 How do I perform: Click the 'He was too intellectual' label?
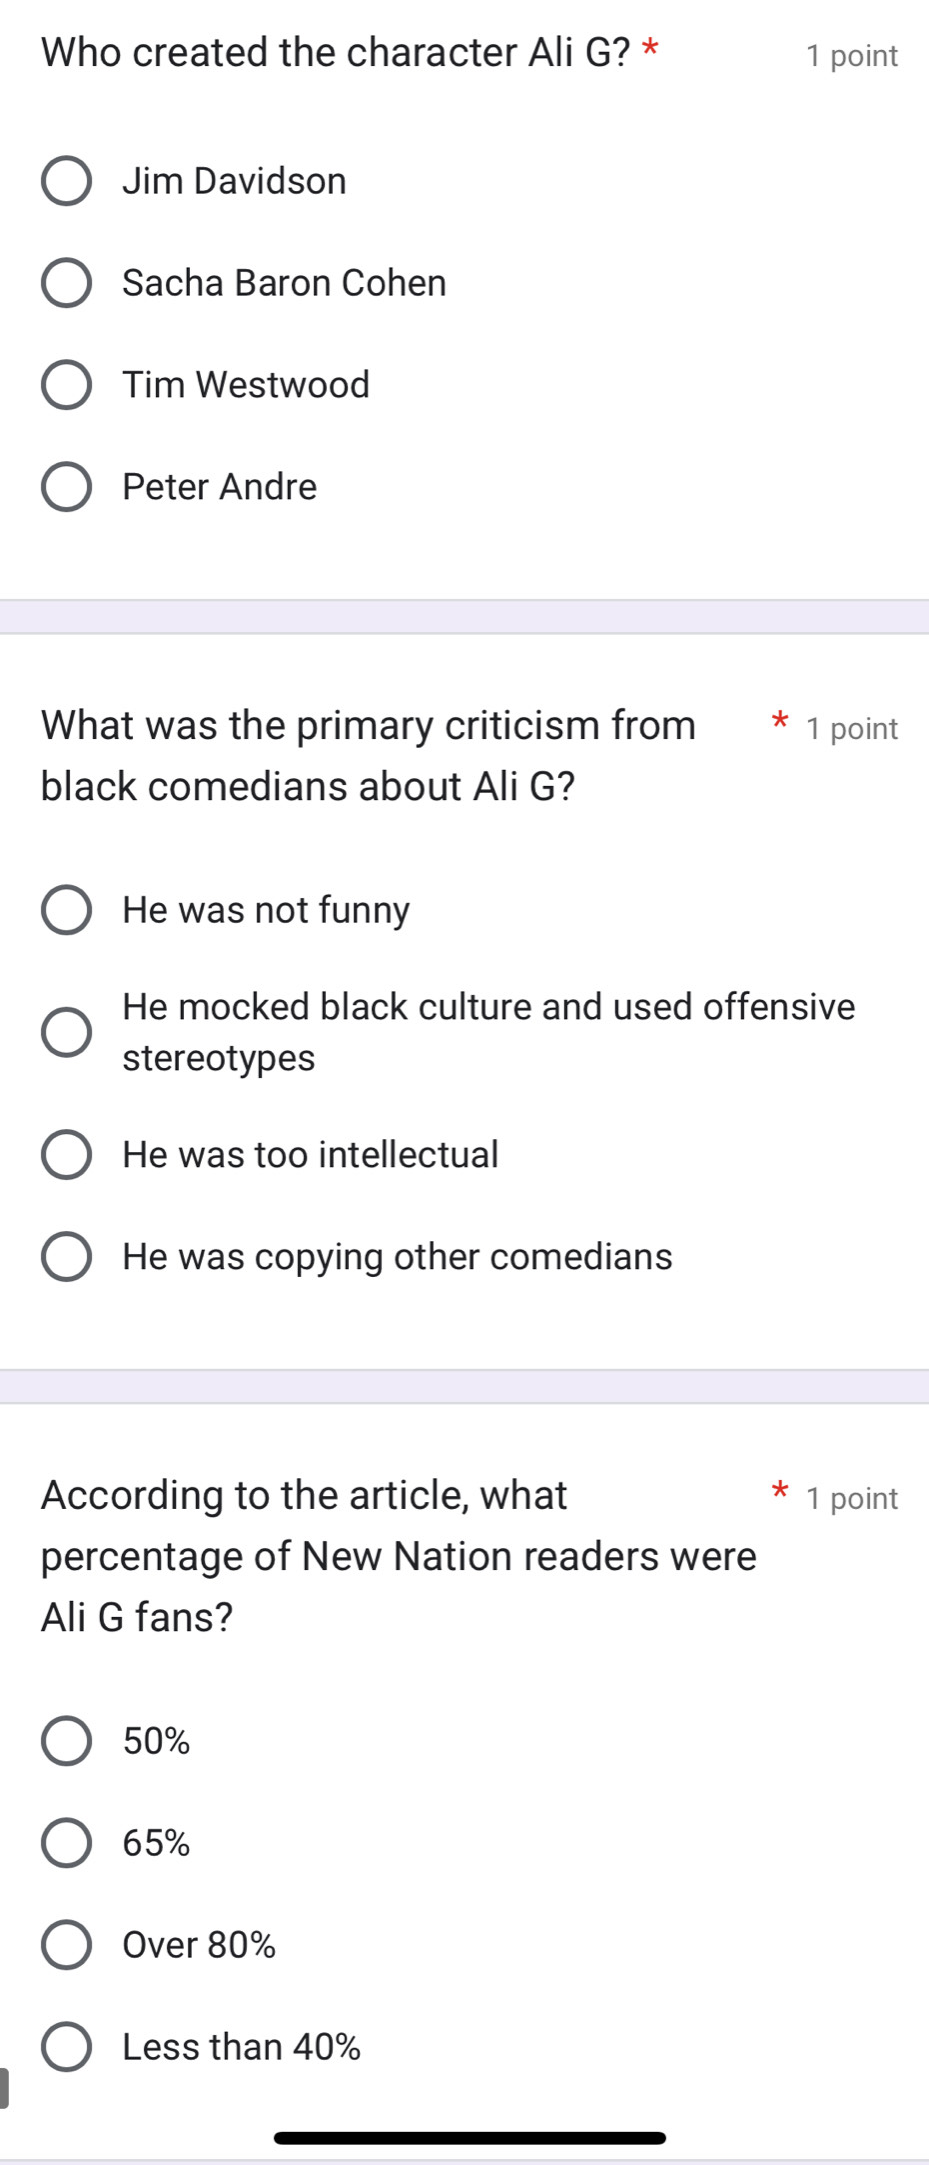tap(310, 1155)
